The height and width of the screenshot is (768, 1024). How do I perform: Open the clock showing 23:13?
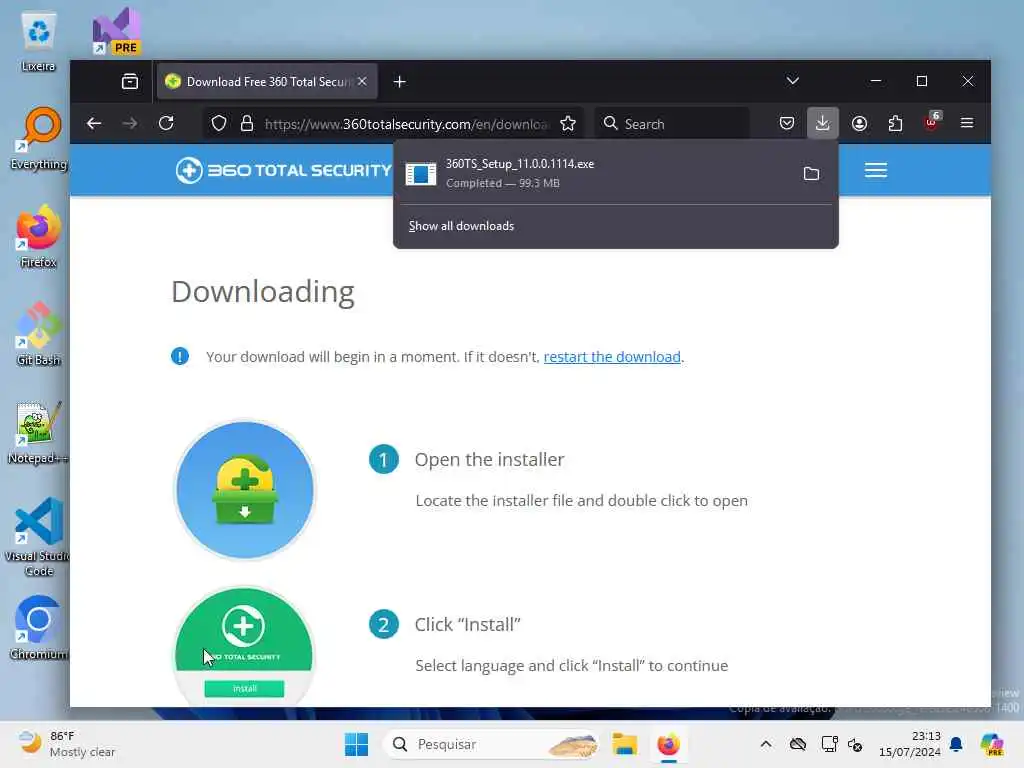[x=910, y=744]
